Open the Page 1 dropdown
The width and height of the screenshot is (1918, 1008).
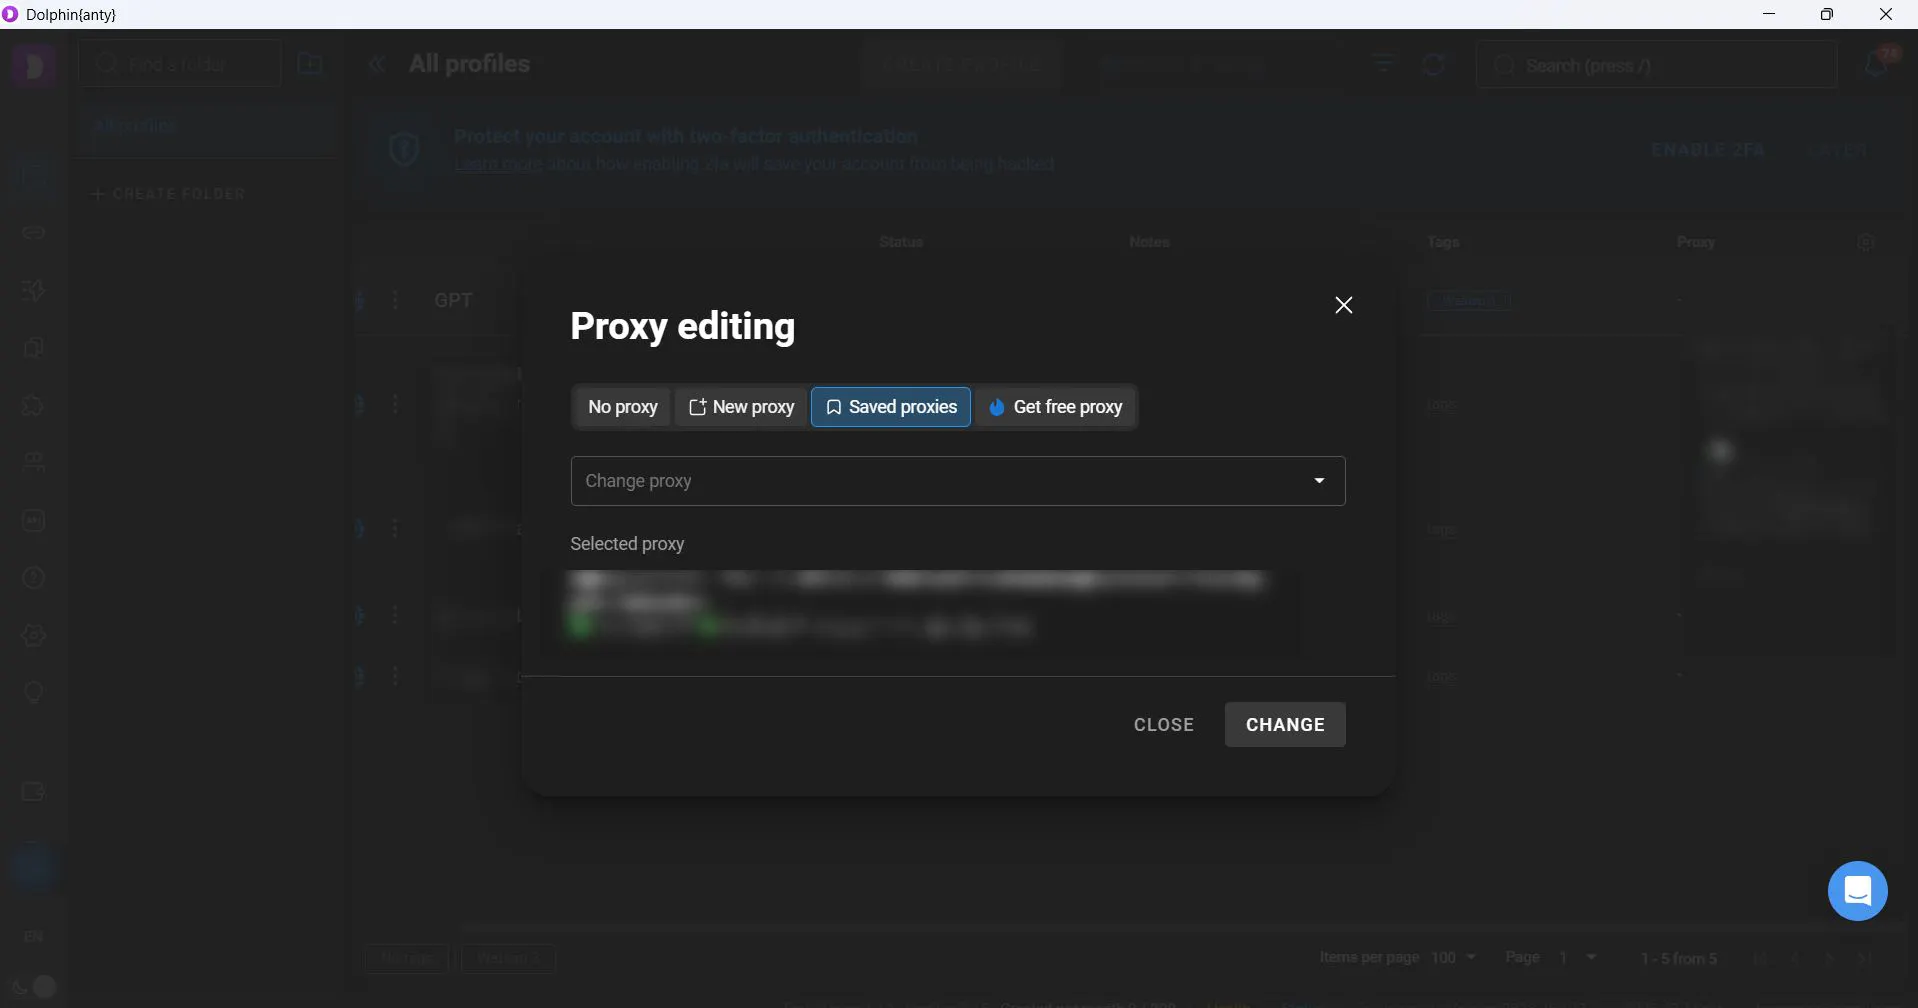click(1577, 957)
